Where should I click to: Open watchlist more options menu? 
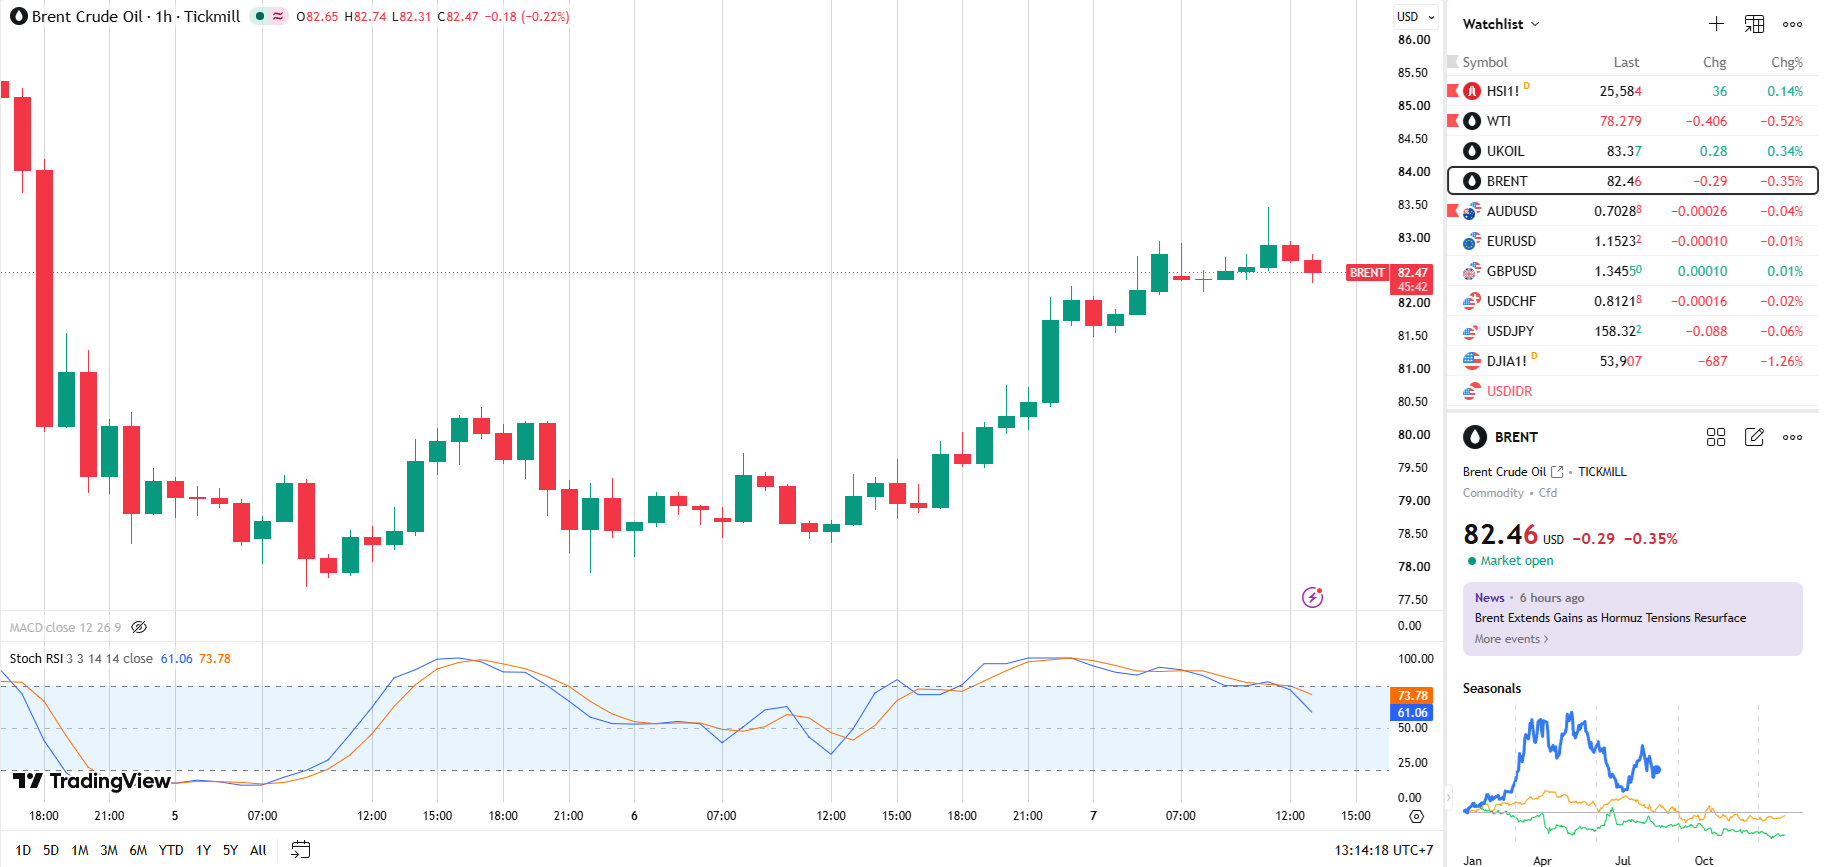click(x=1793, y=24)
